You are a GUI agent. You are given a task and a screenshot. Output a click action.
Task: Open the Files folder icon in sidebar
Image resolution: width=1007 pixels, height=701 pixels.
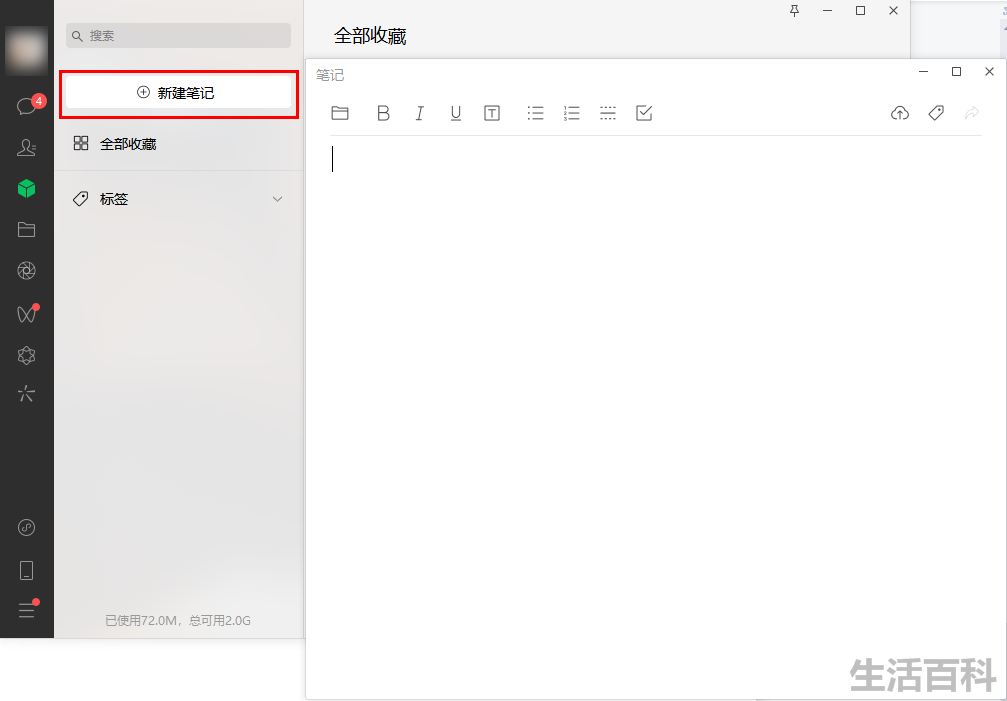(26, 229)
